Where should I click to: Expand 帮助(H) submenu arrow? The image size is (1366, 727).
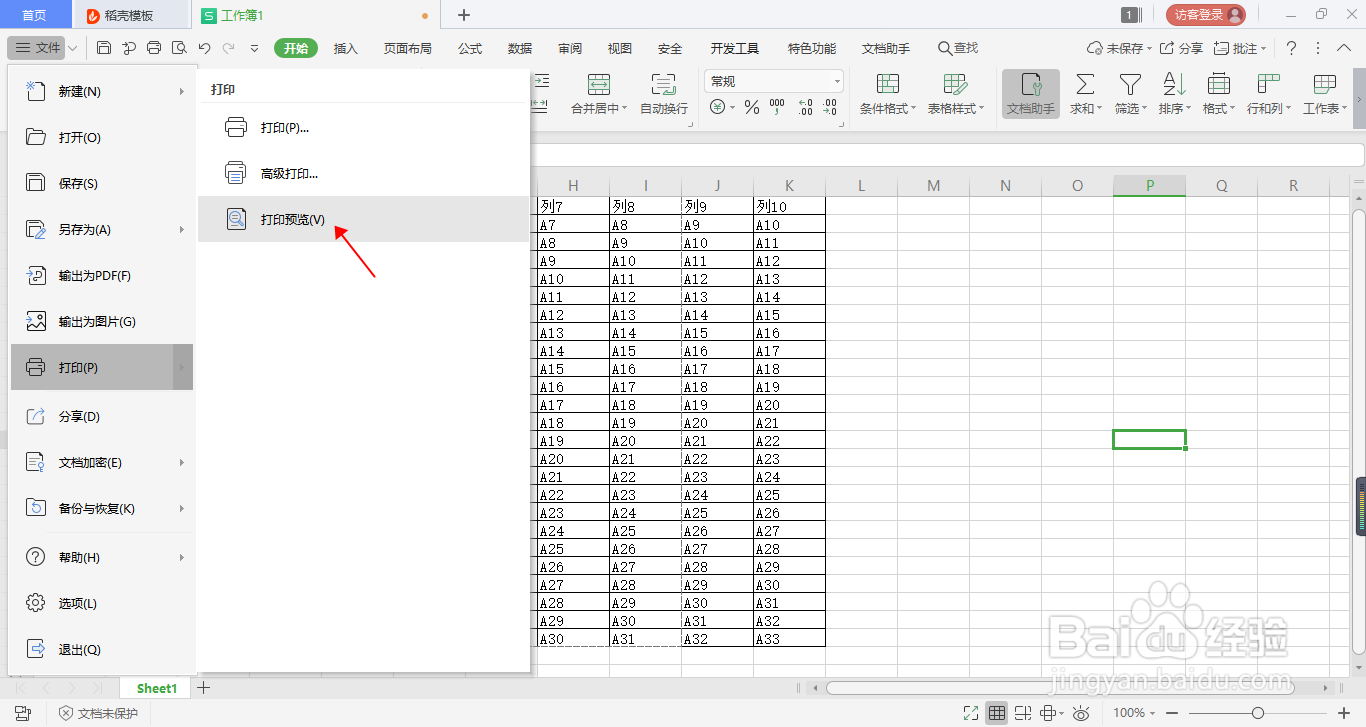182,558
